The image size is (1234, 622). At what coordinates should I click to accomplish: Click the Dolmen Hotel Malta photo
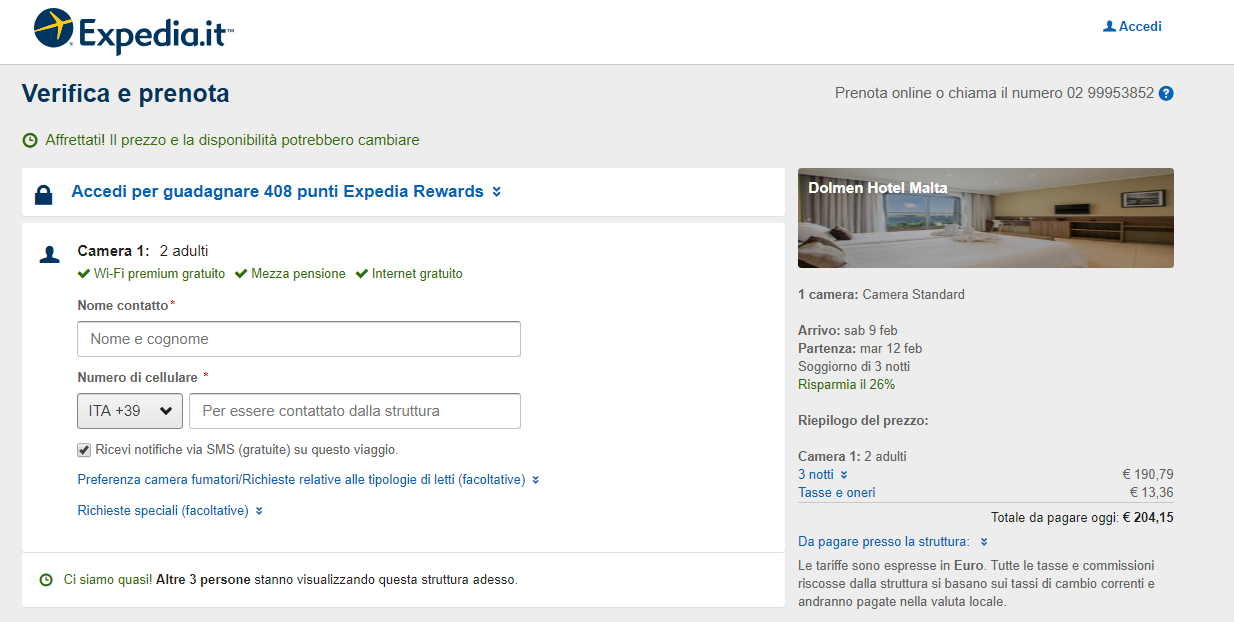point(986,218)
